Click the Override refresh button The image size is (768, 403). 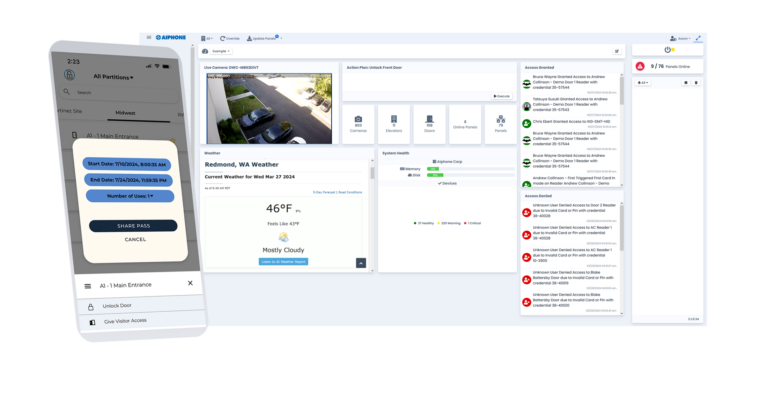pos(230,38)
